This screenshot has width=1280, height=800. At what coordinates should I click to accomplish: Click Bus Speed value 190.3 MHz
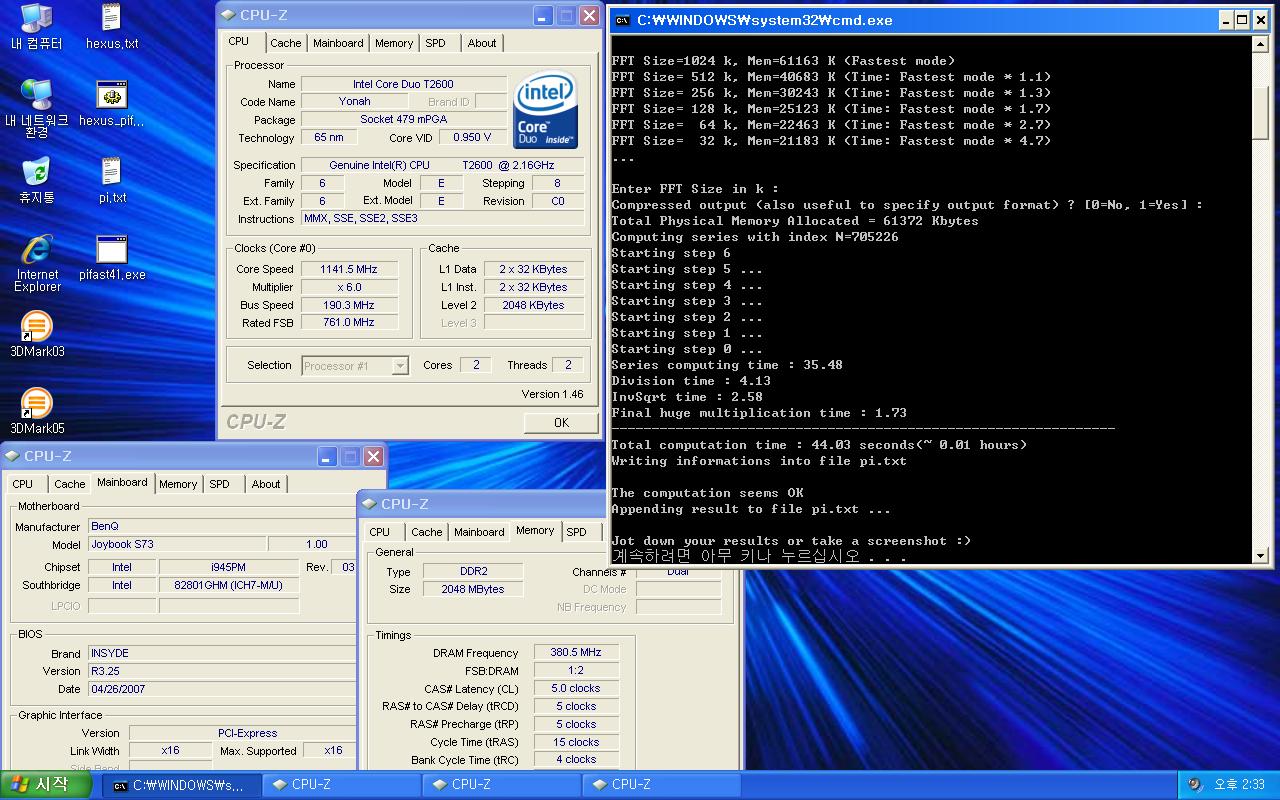pos(349,305)
